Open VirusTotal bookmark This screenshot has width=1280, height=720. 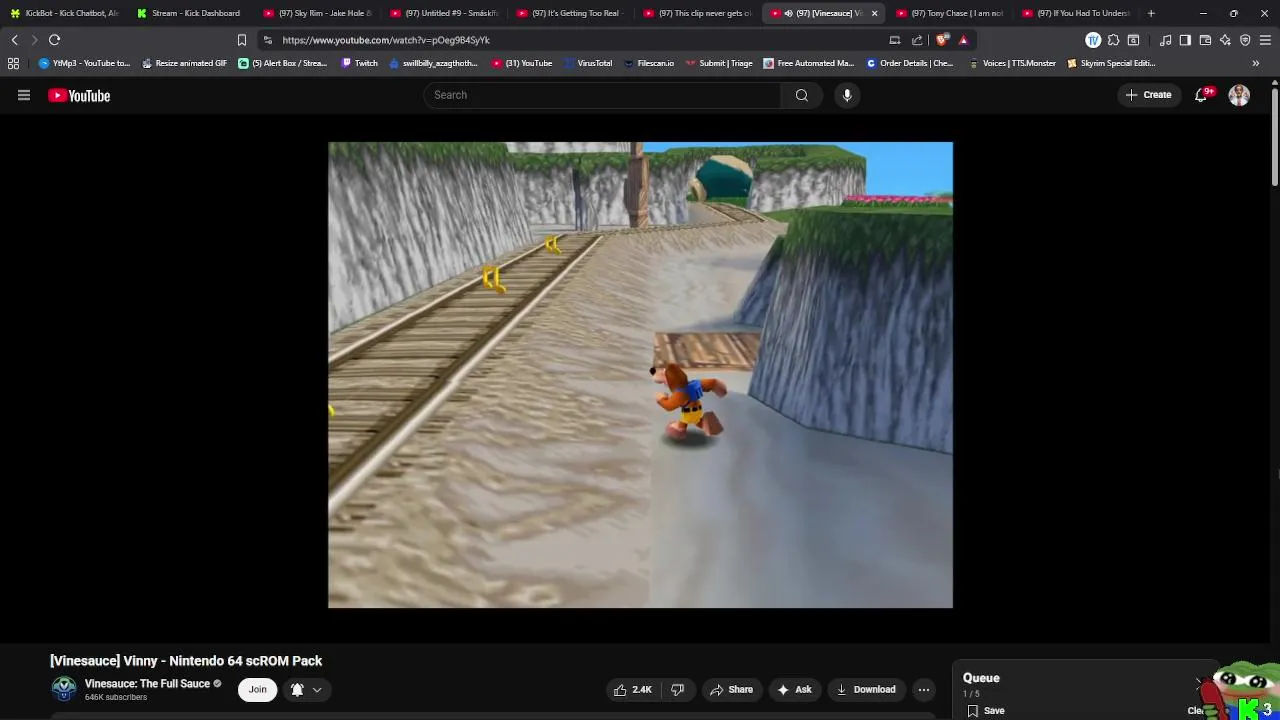coord(588,63)
